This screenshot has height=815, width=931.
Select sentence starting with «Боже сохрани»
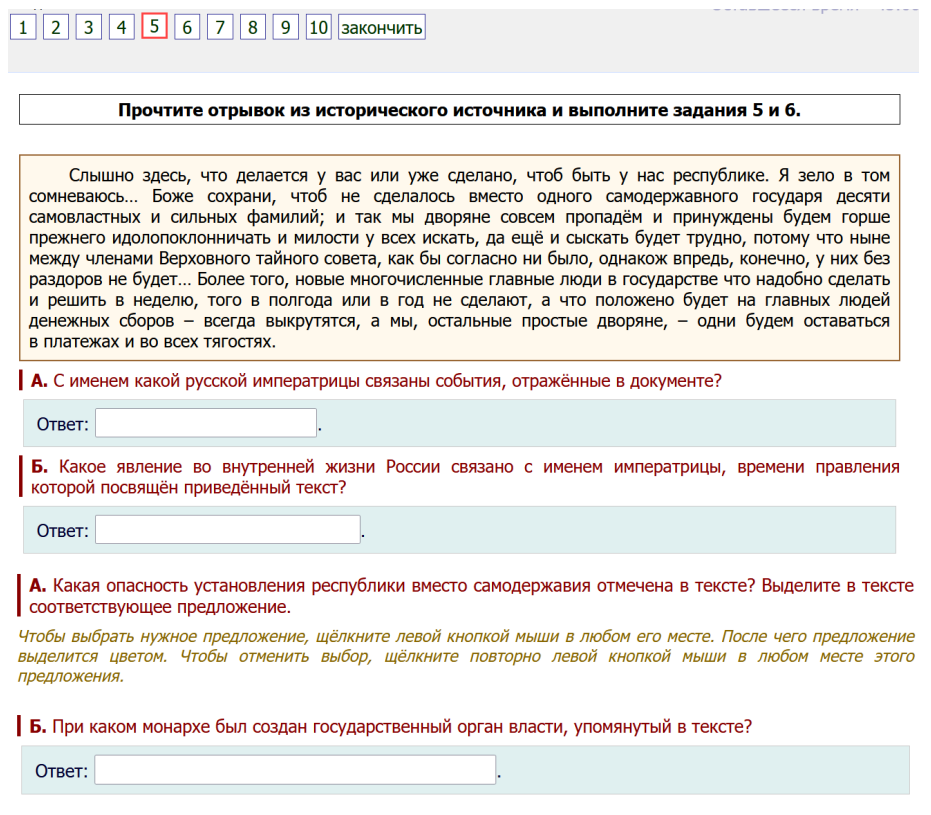(500, 196)
